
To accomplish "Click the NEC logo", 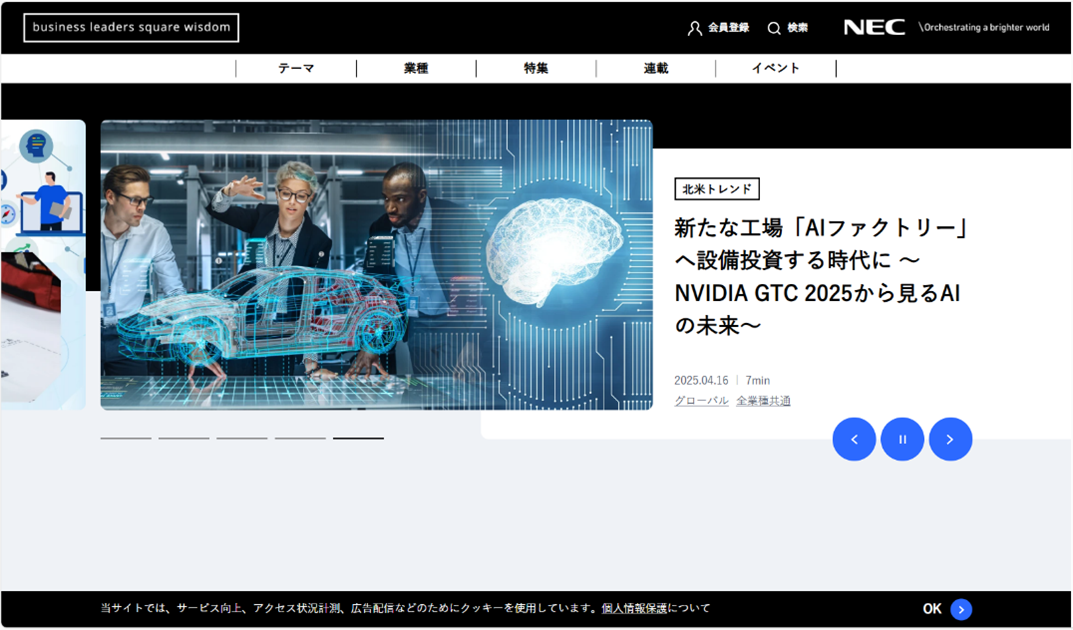I will coord(874,27).
